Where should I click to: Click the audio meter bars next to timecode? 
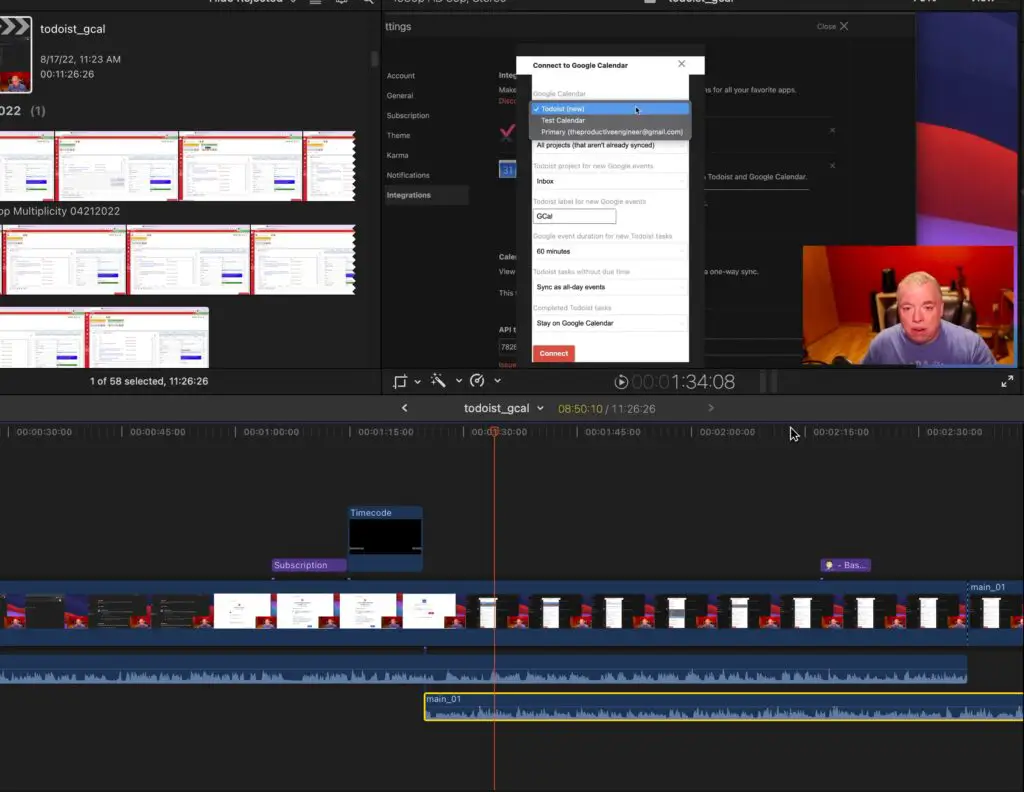click(x=769, y=381)
